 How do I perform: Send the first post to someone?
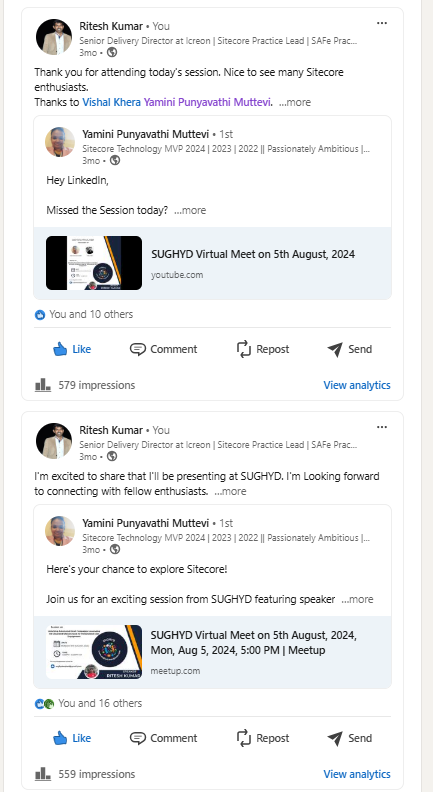click(x=349, y=349)
